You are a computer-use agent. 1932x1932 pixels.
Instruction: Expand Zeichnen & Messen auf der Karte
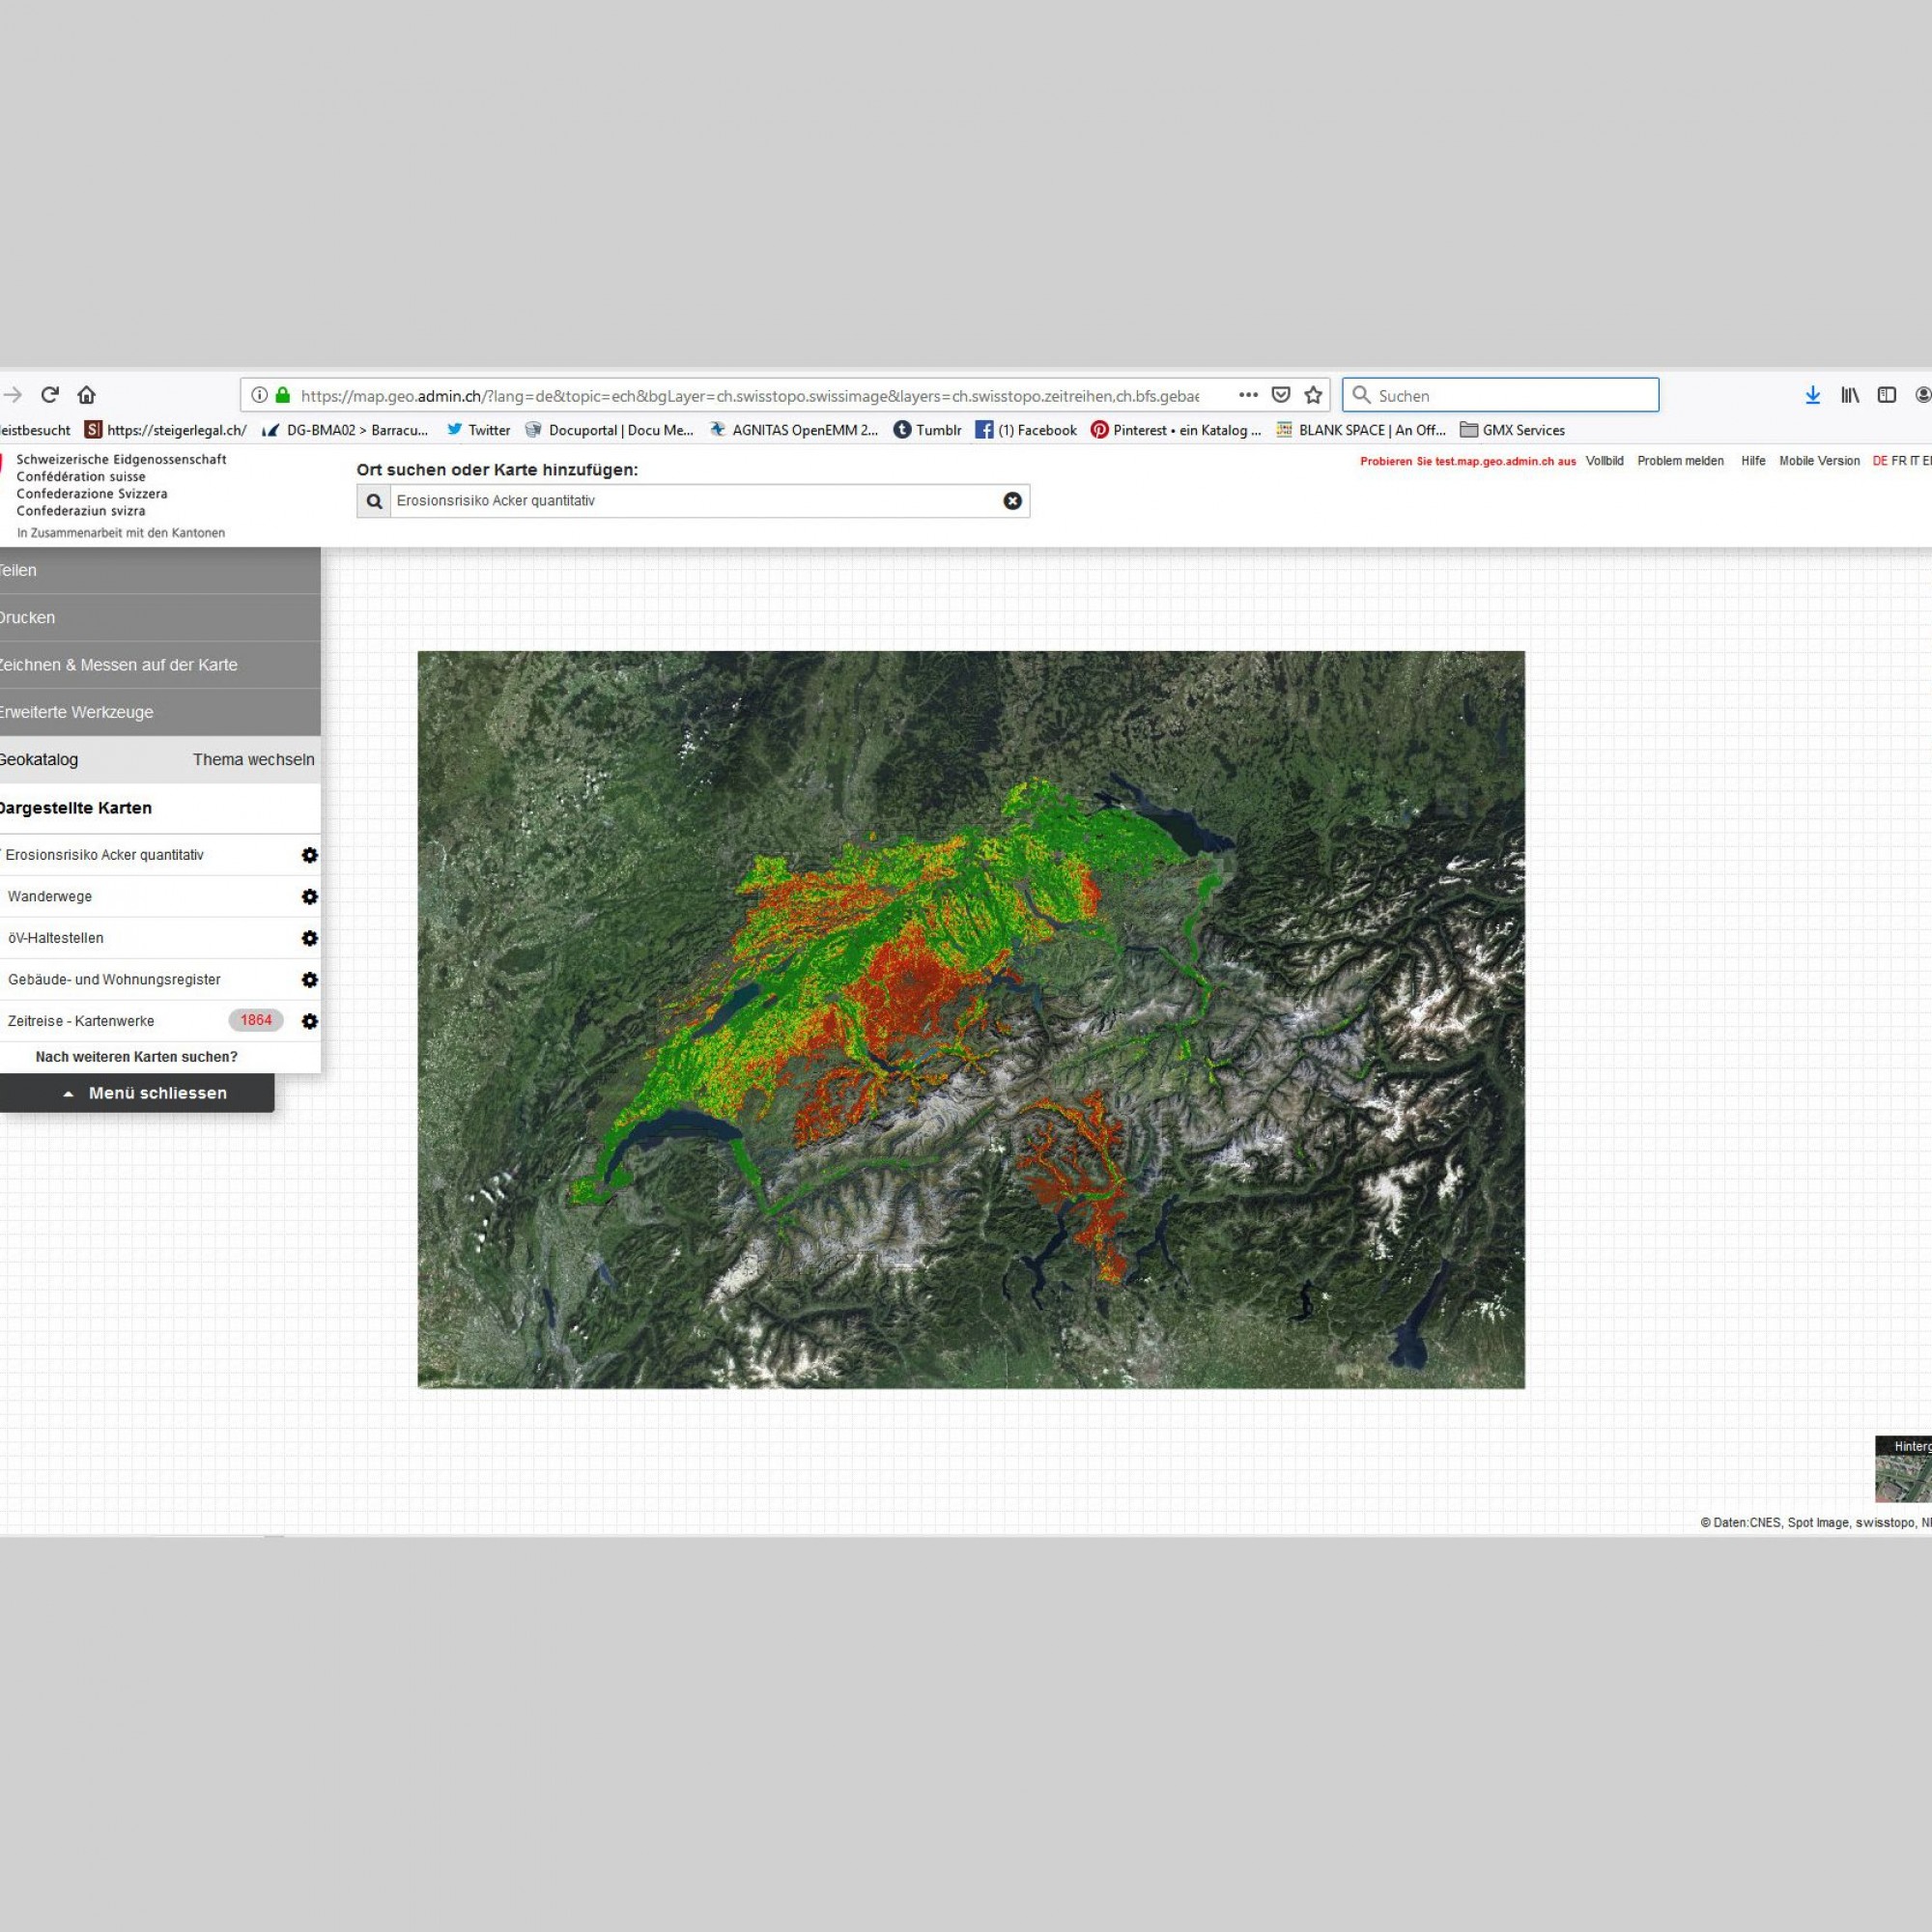coord(160,665)
